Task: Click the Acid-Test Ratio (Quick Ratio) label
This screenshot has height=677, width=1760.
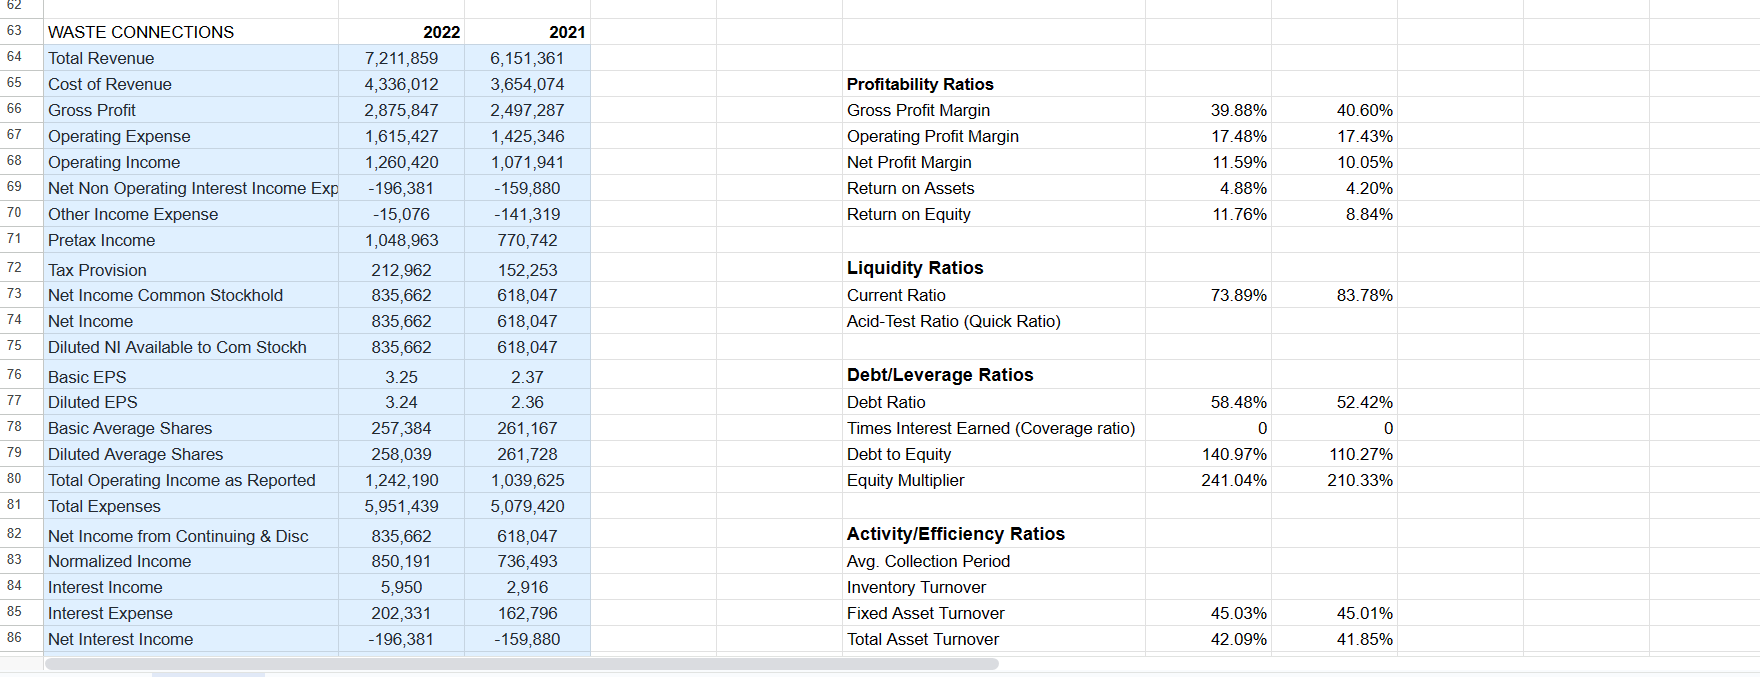Action: pyautogui.click(x=954, y=321)
